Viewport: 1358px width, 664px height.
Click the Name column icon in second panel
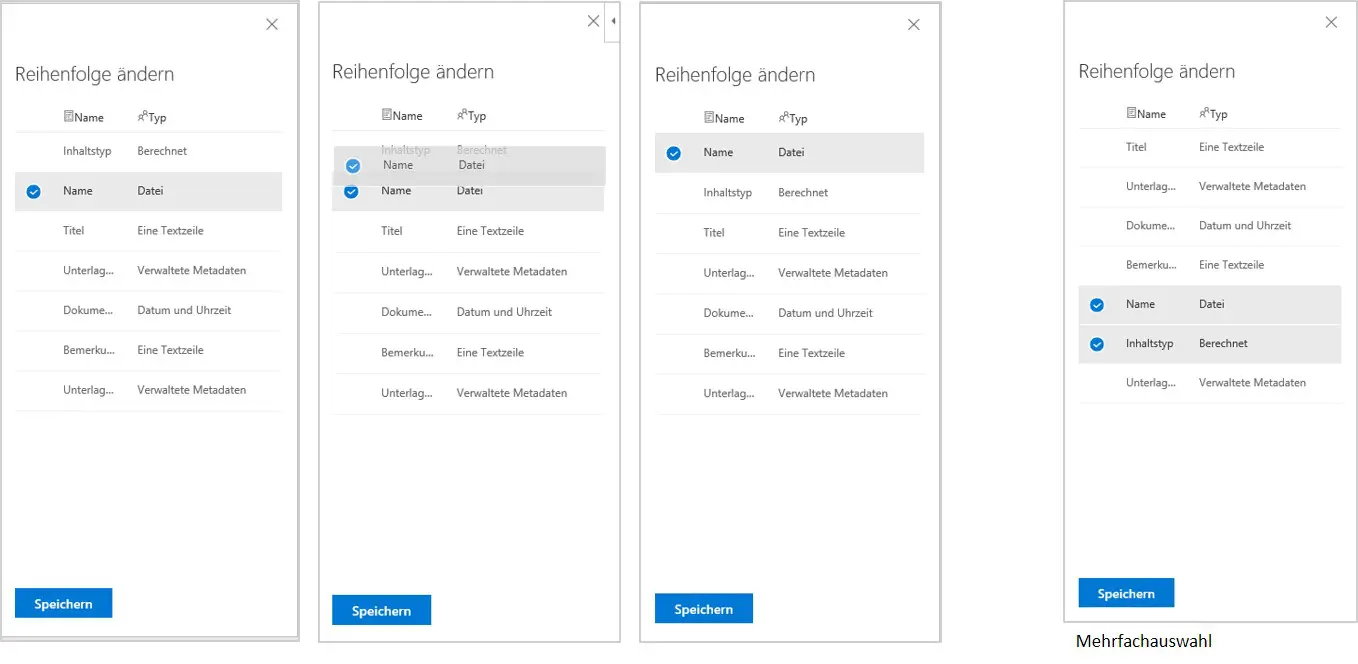(x=386, y=115)
